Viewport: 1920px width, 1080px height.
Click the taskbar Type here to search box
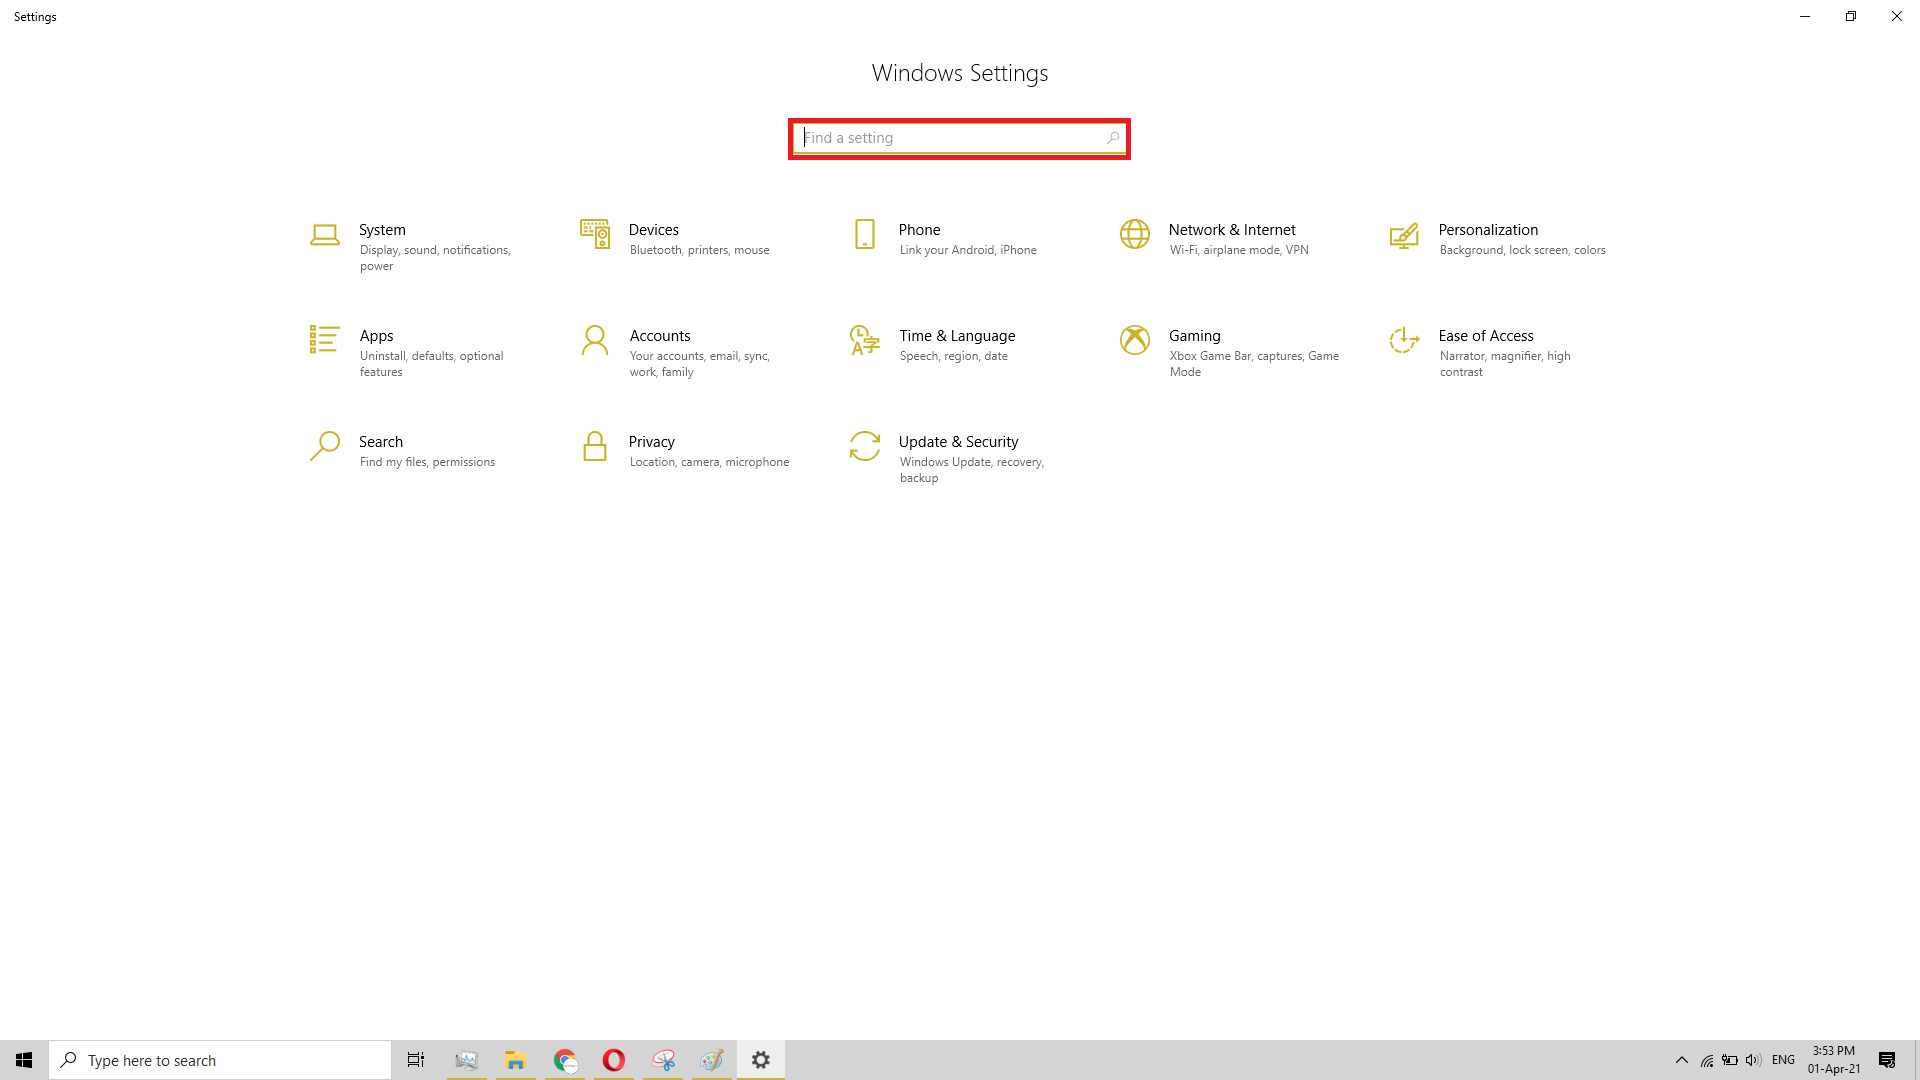pyautogui.click(x=220, y=1060)
